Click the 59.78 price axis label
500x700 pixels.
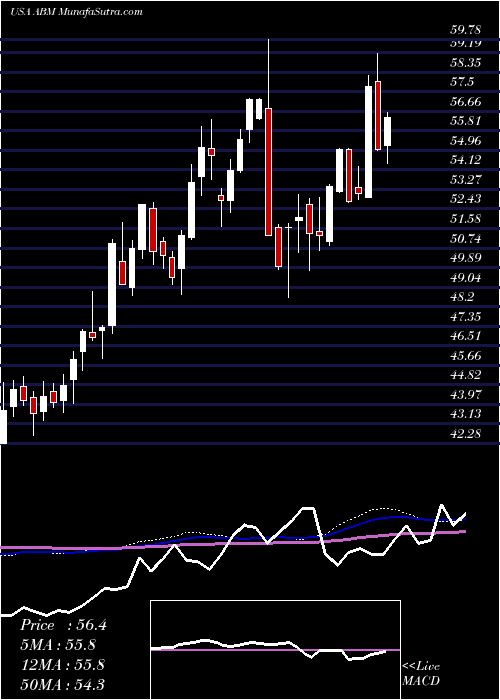pyautogui.click(x=466, y=30)
